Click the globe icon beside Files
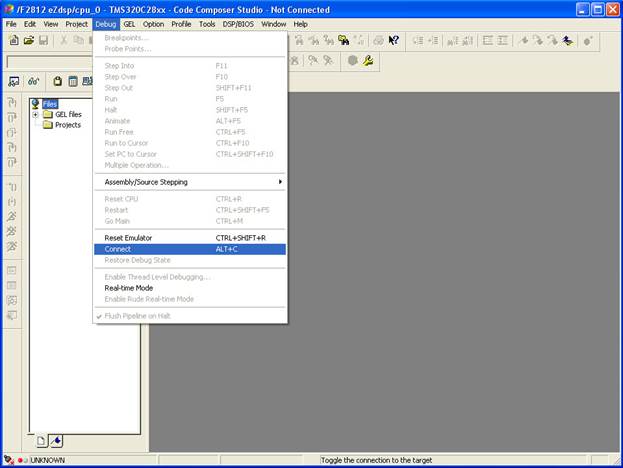623x468 pixels. click(x=35, y=104)
